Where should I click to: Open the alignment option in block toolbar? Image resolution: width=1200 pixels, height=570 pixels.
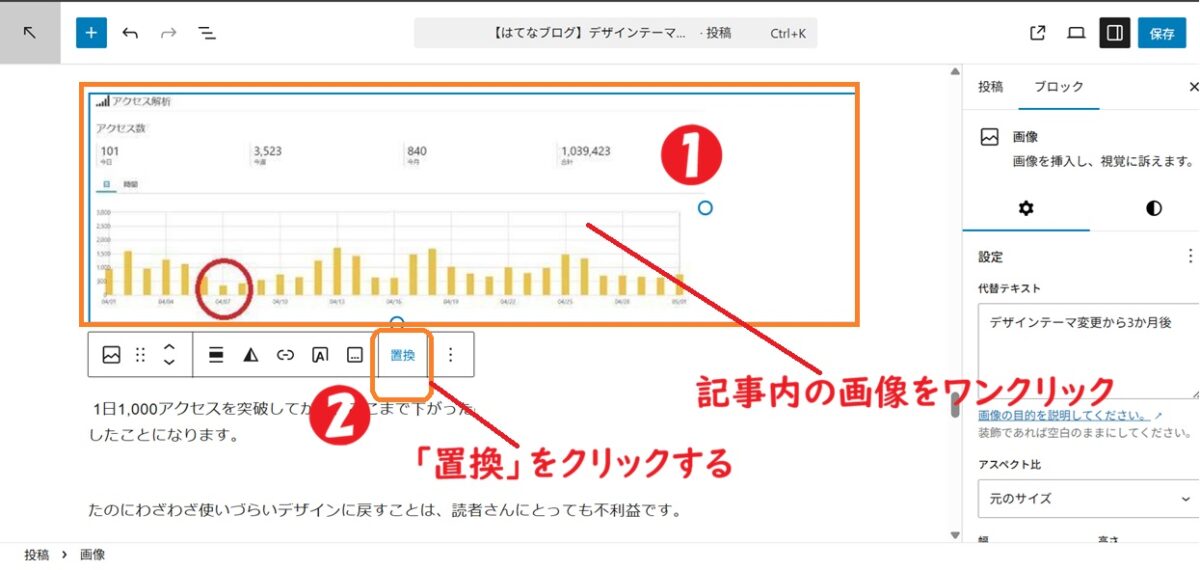point(216,354)
